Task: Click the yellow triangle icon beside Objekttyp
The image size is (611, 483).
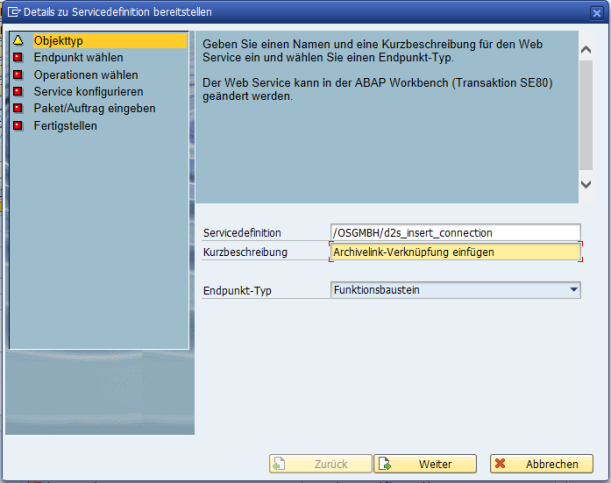Action: coord(18,41)
